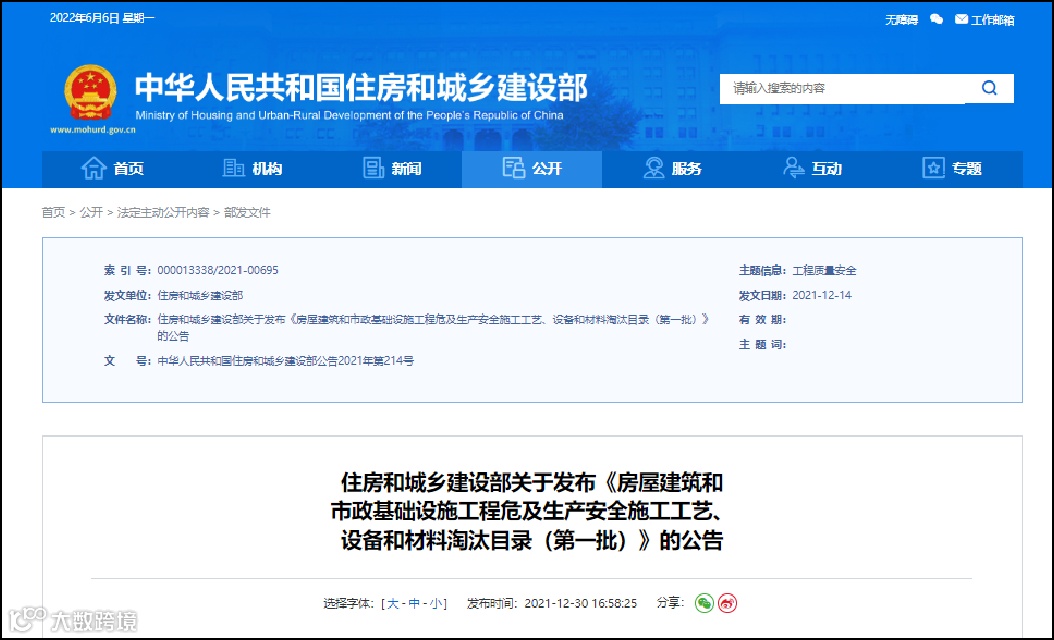This screenshot has height=640, width=1054.
Task: Click the document icon beside 公开
Action: point(514,168)
